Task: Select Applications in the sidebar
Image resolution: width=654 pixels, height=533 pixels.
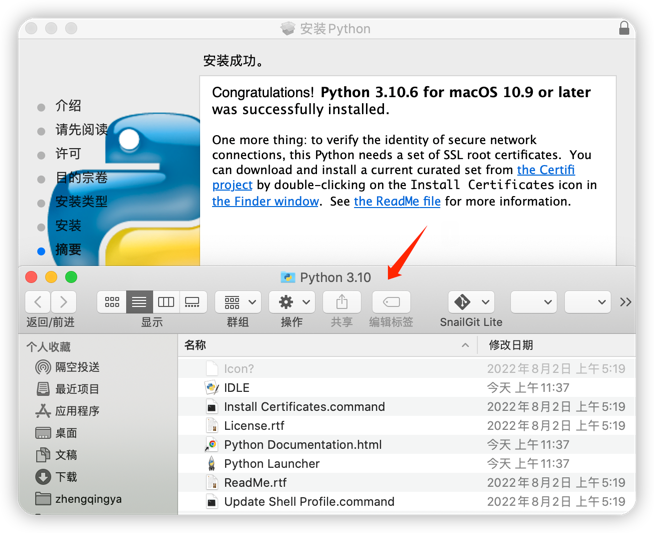Action: [77, 411]
